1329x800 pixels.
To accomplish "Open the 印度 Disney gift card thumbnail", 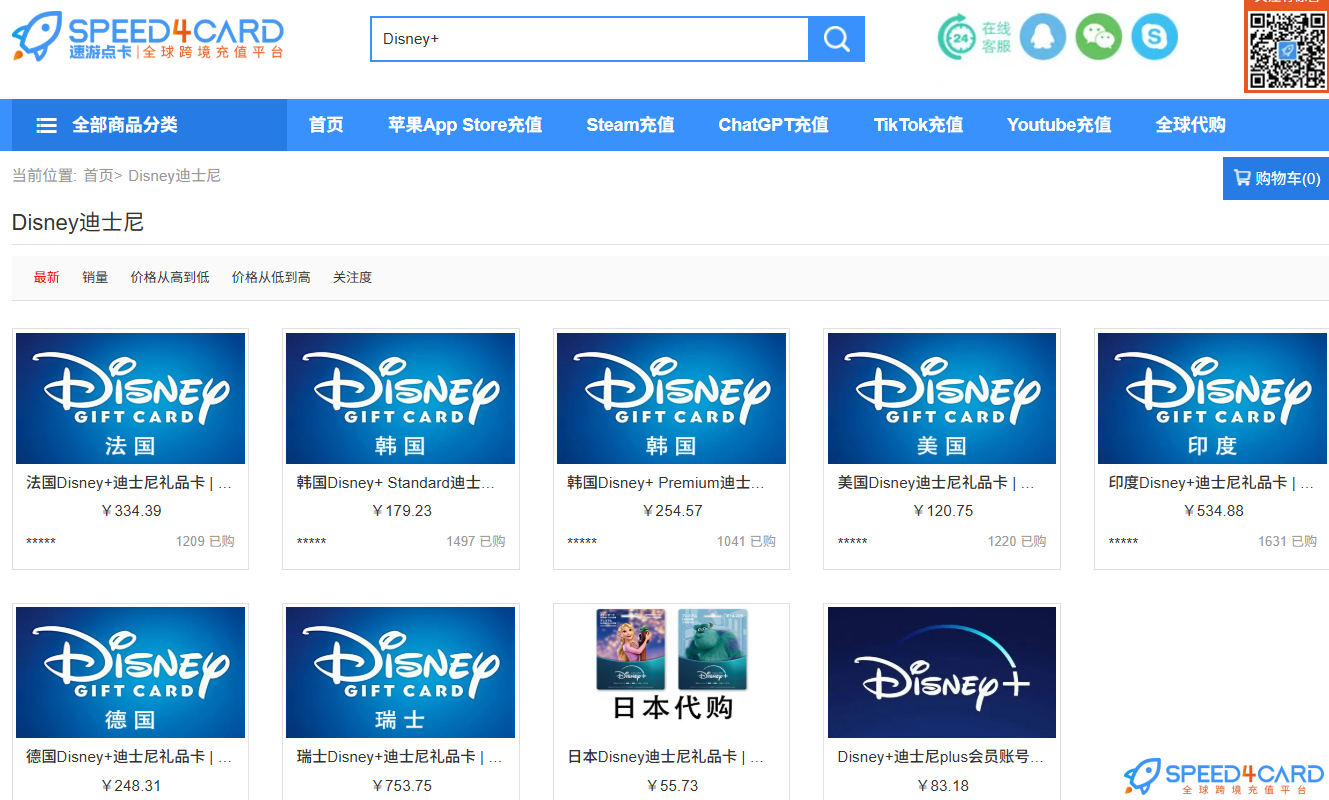I will [1212, 398].
